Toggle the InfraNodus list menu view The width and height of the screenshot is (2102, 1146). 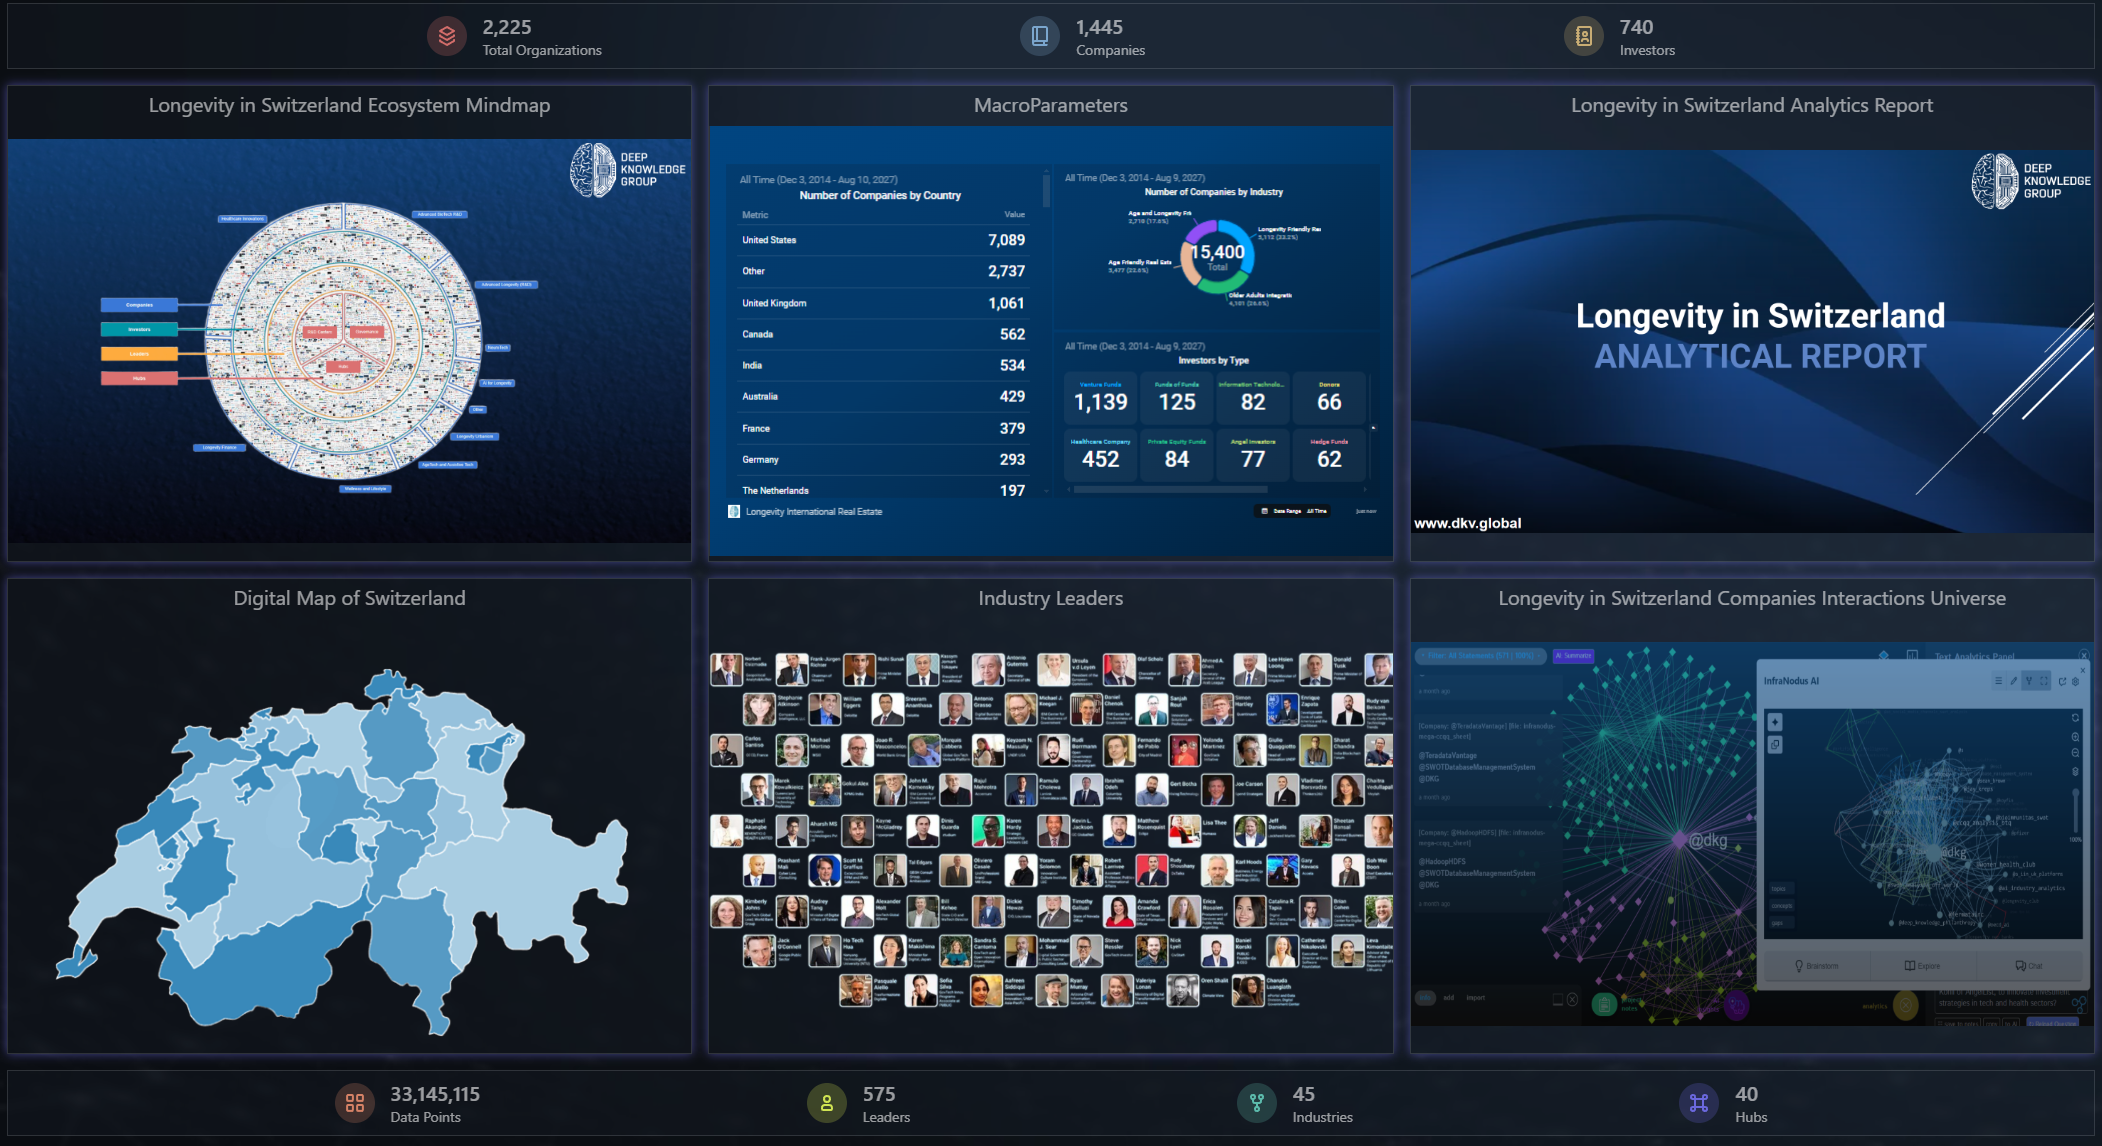(1998, 681)
